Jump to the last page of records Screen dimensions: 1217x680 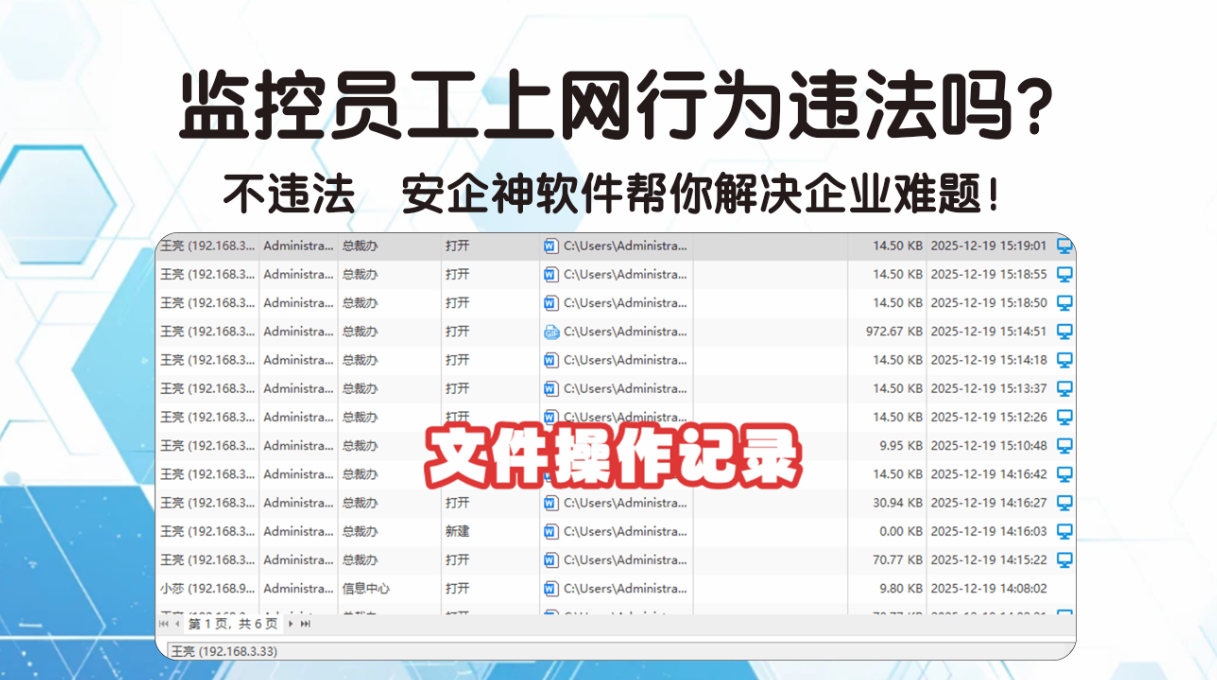305,624
